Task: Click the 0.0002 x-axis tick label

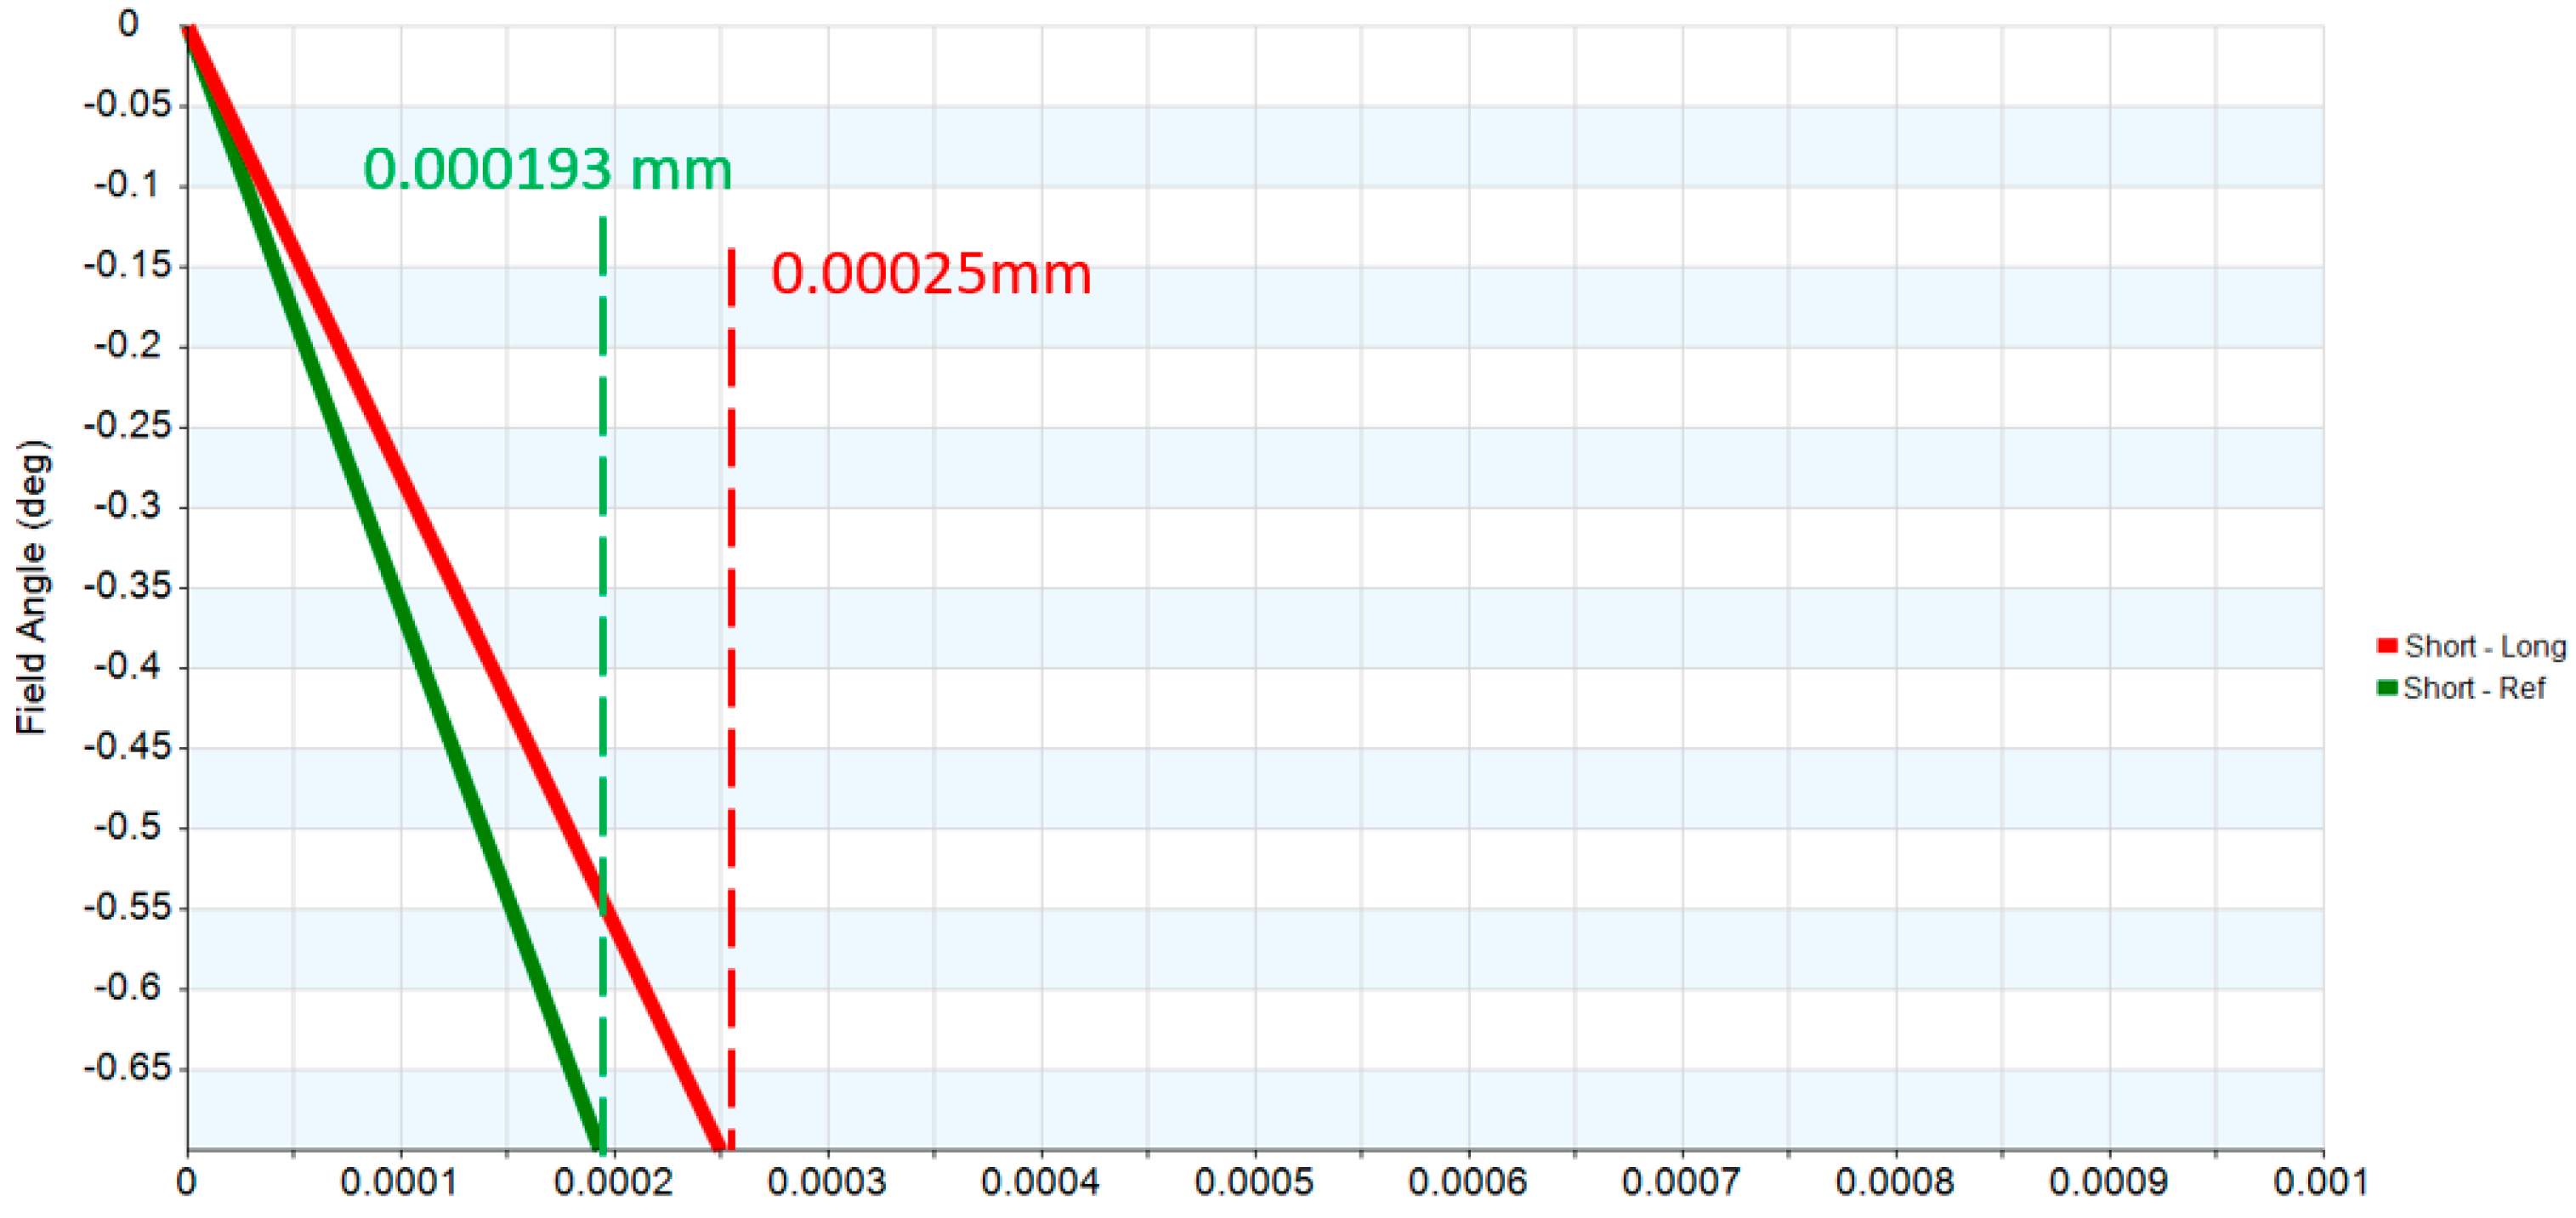Action: coord(612,1183)
